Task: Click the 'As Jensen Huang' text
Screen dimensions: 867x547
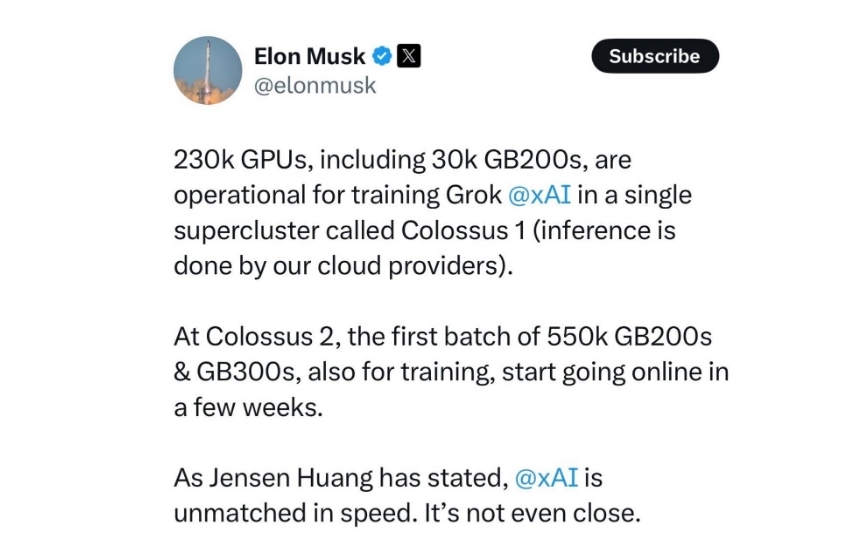Action: point(273,477)
